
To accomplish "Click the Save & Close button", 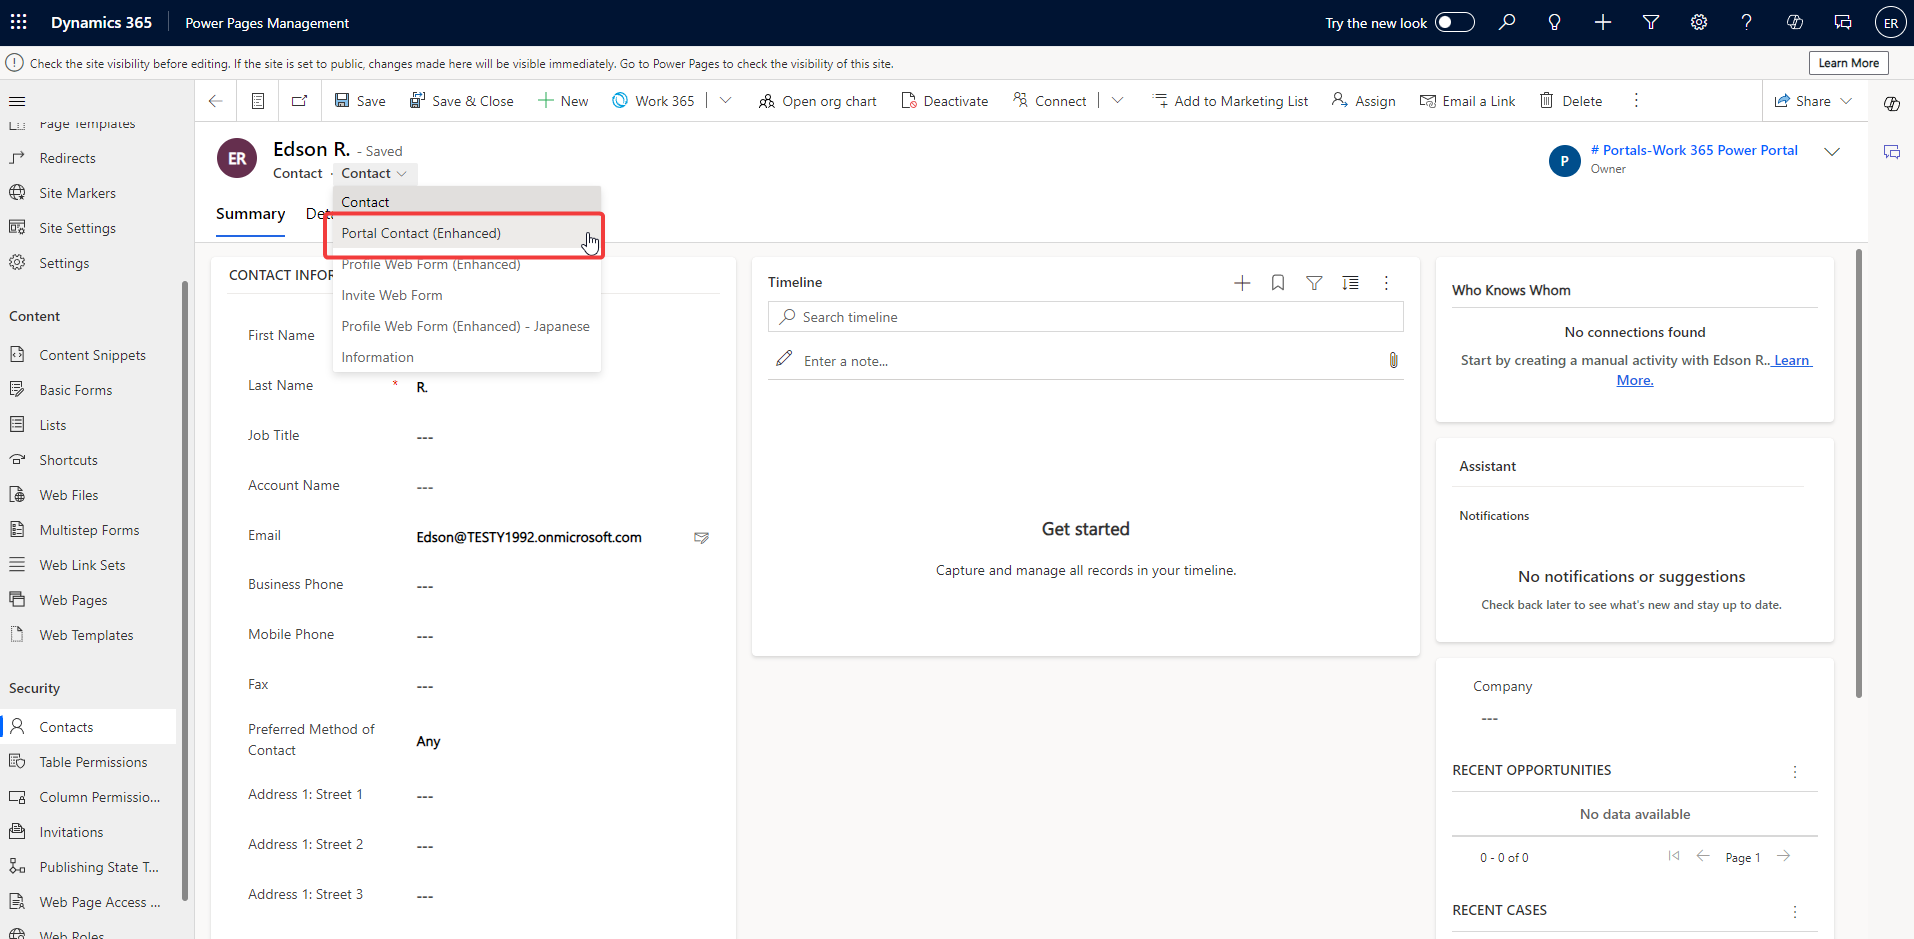I will 461,101.
